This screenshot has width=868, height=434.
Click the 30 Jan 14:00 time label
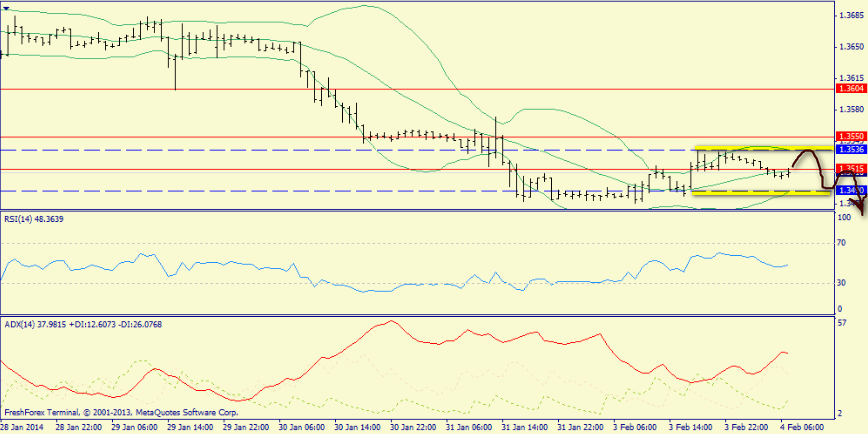tap(356, 428)
